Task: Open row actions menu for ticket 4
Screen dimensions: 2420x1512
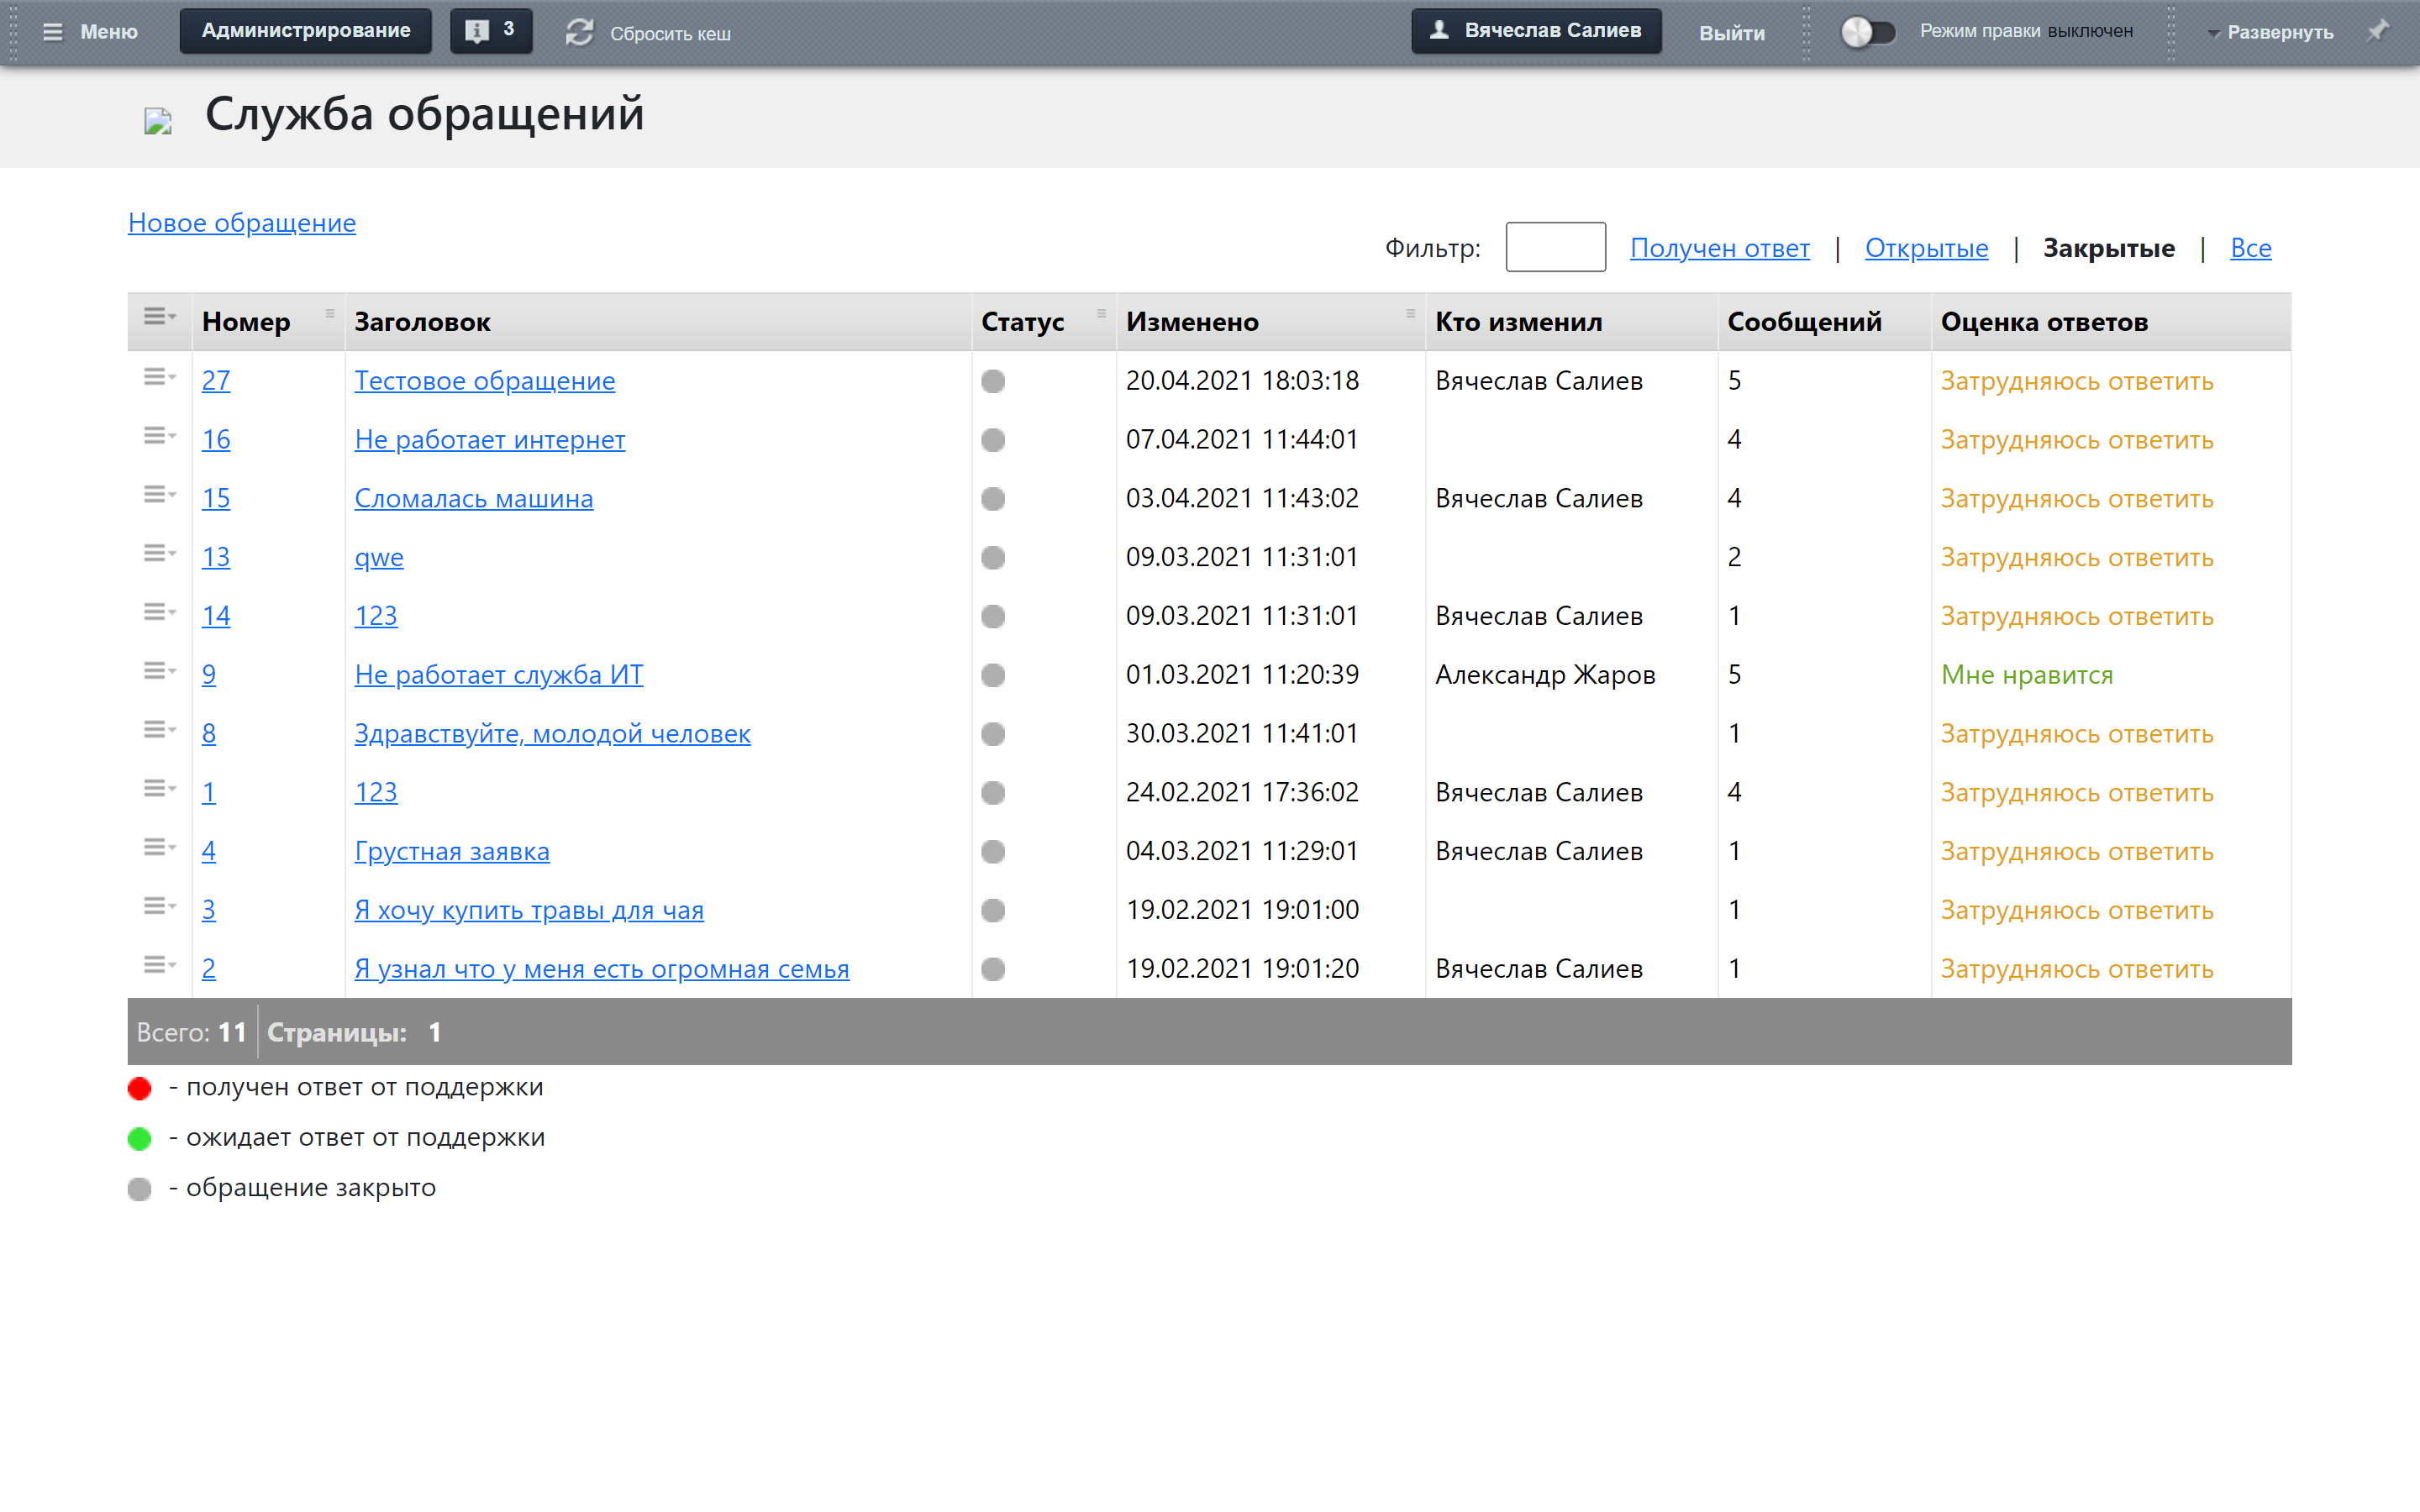Action: coord(159,848)
